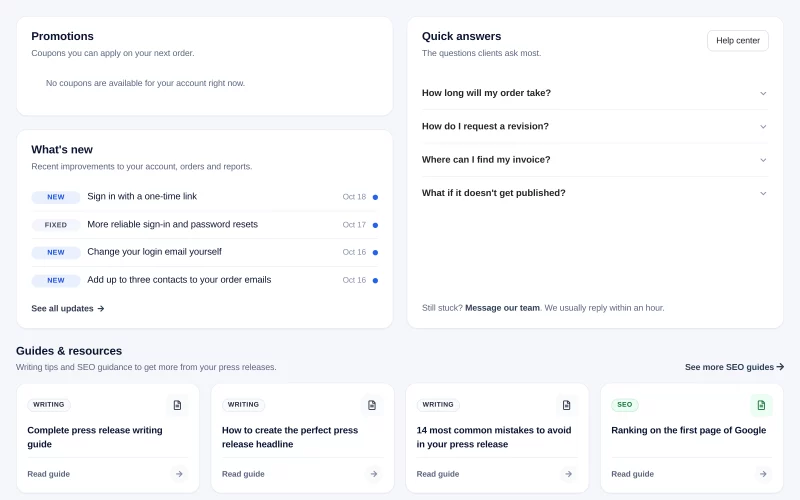Open 'Complete press release writing guide' title

(95, 437)
